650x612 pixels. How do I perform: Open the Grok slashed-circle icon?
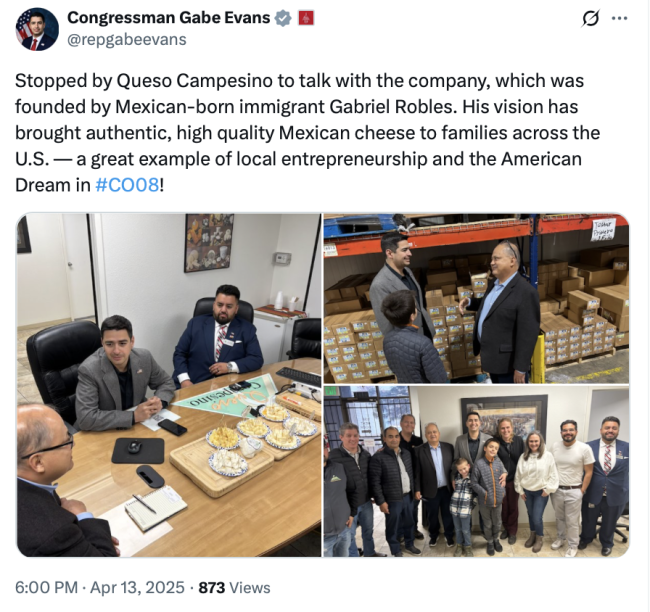click(x=590, y=19)
